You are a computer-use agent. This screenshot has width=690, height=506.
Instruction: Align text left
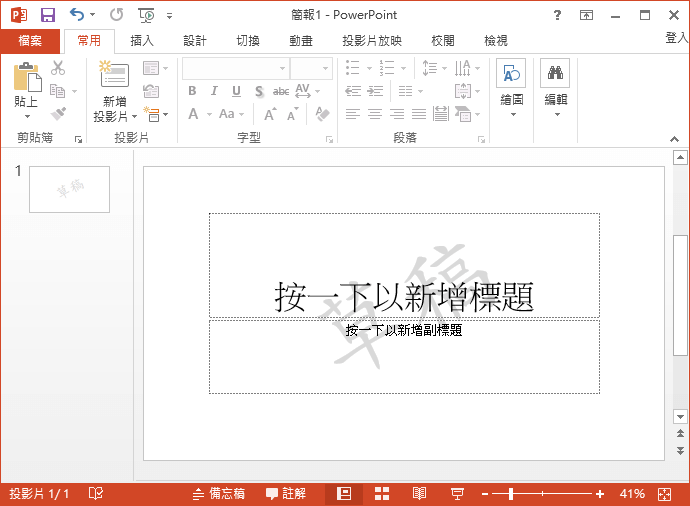click(352, 114)
